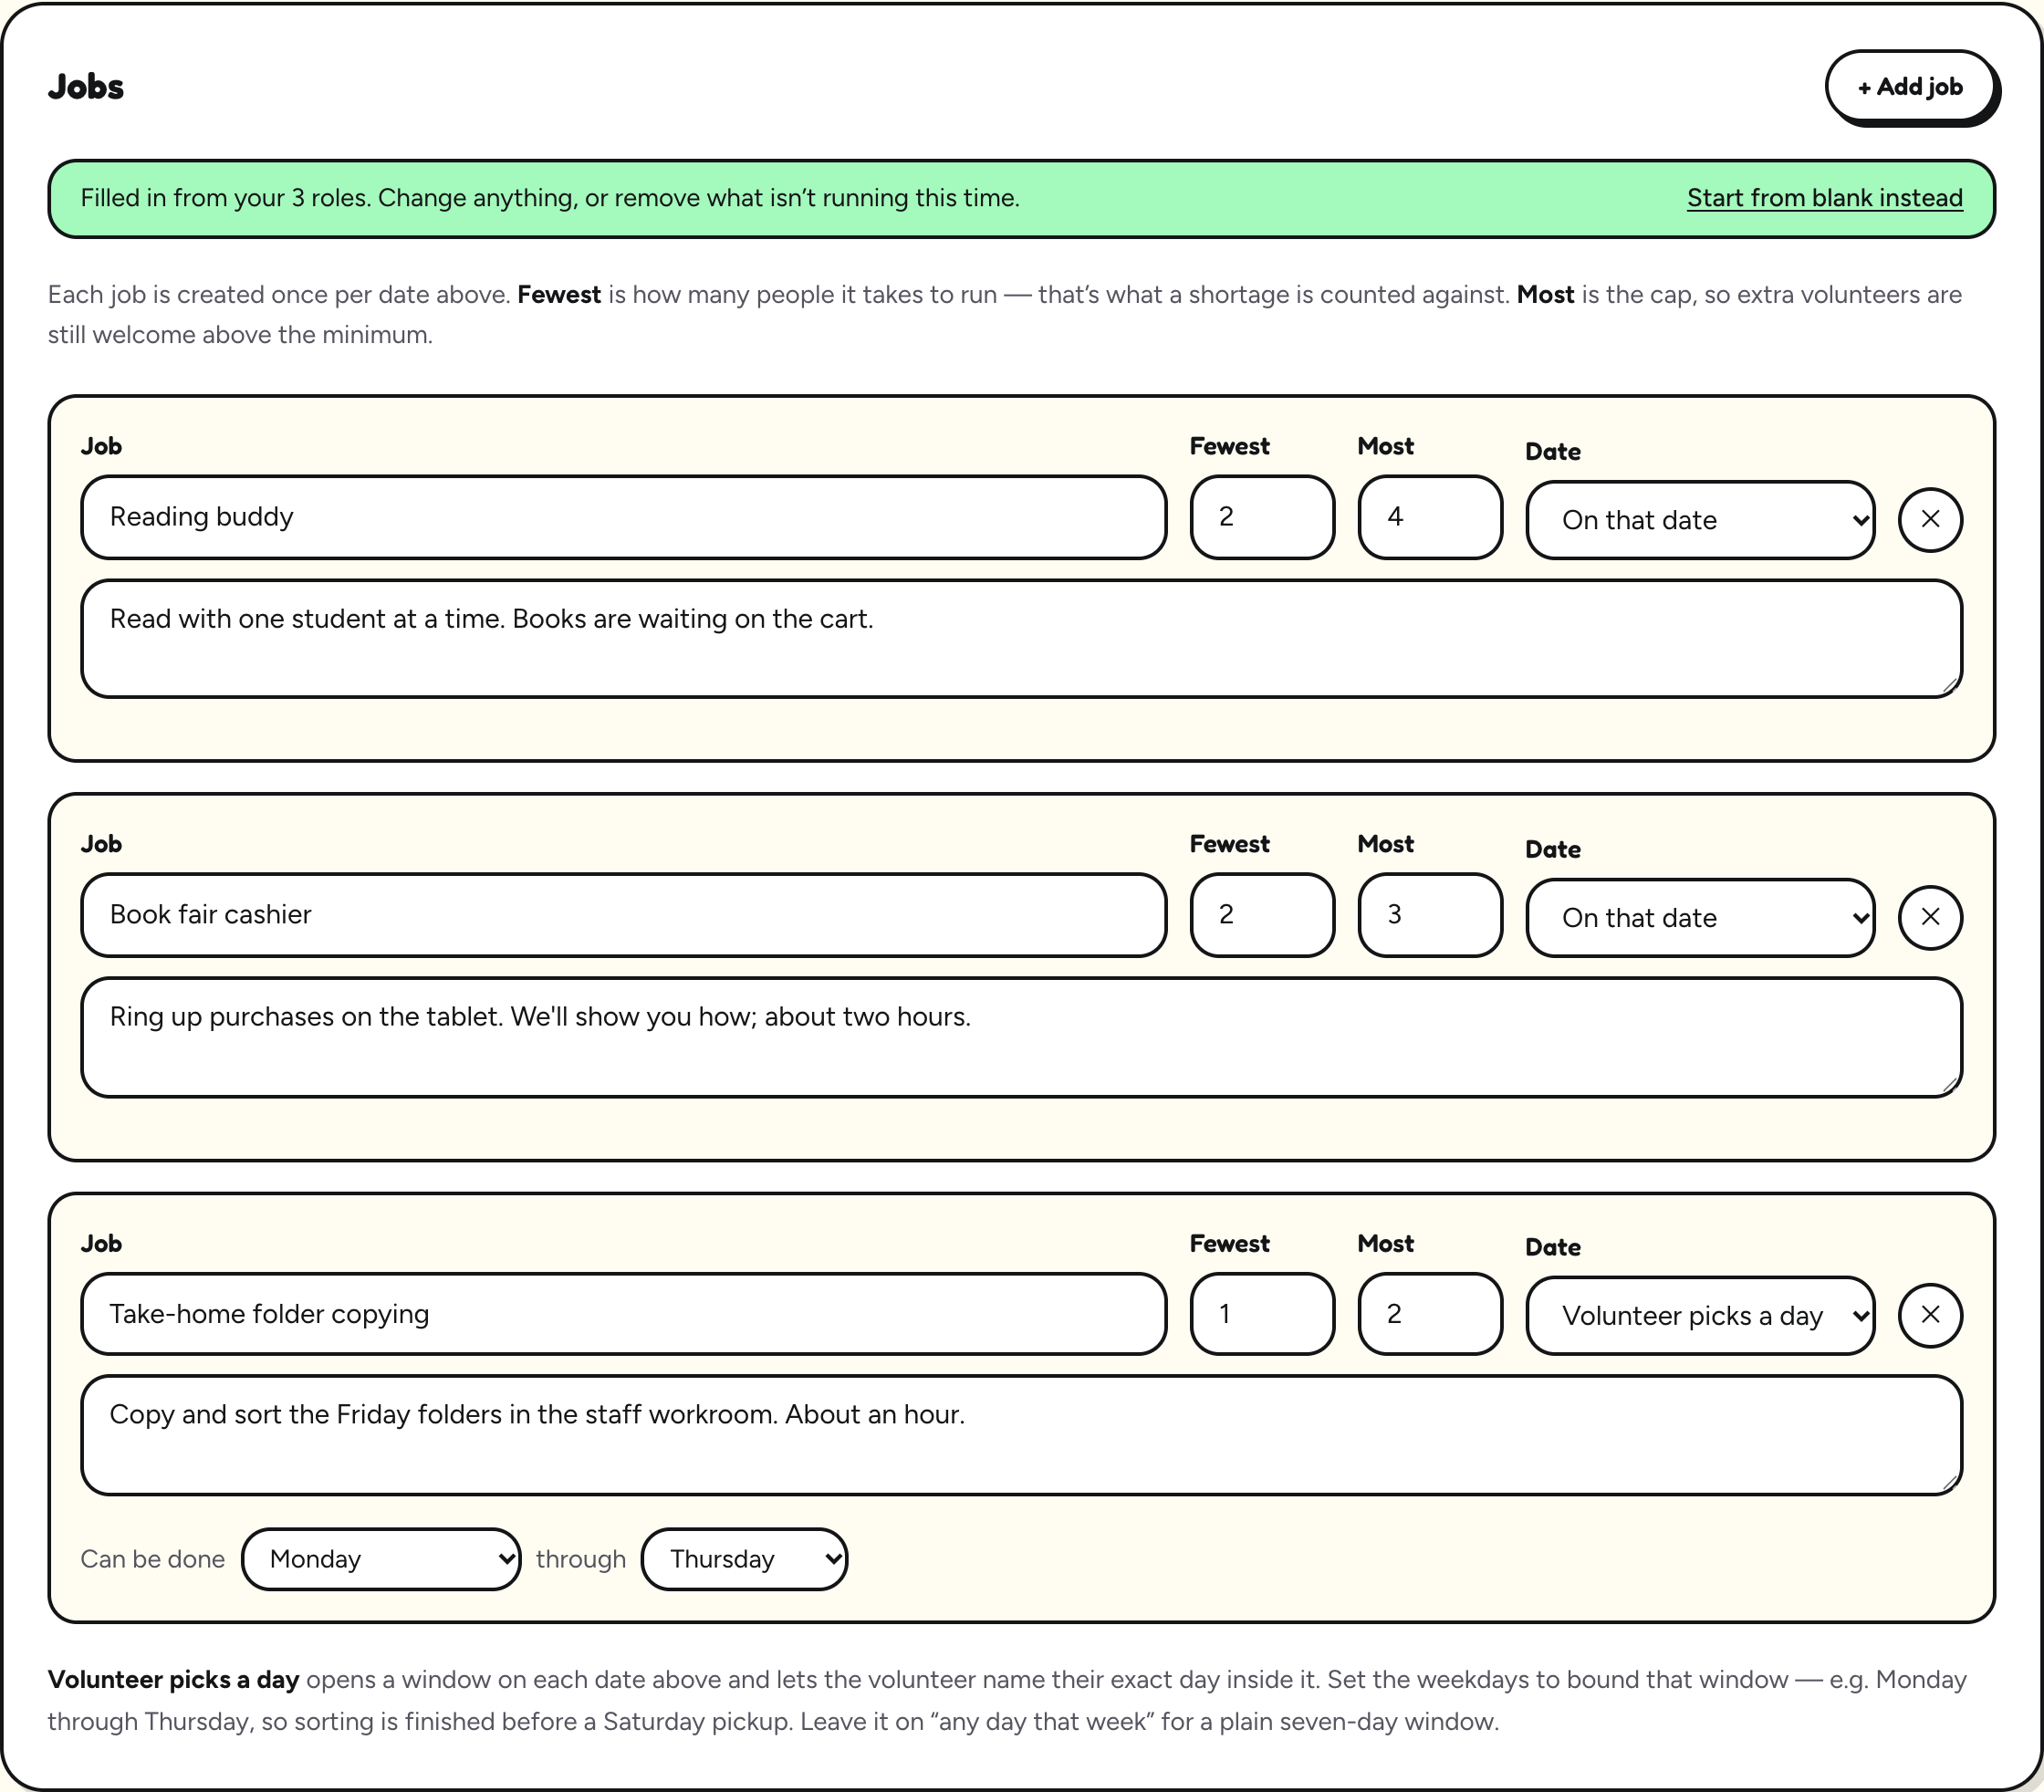Open Date dropdown for Book fair cashier
2044x1792 pixels.
tap(1700, 918)
